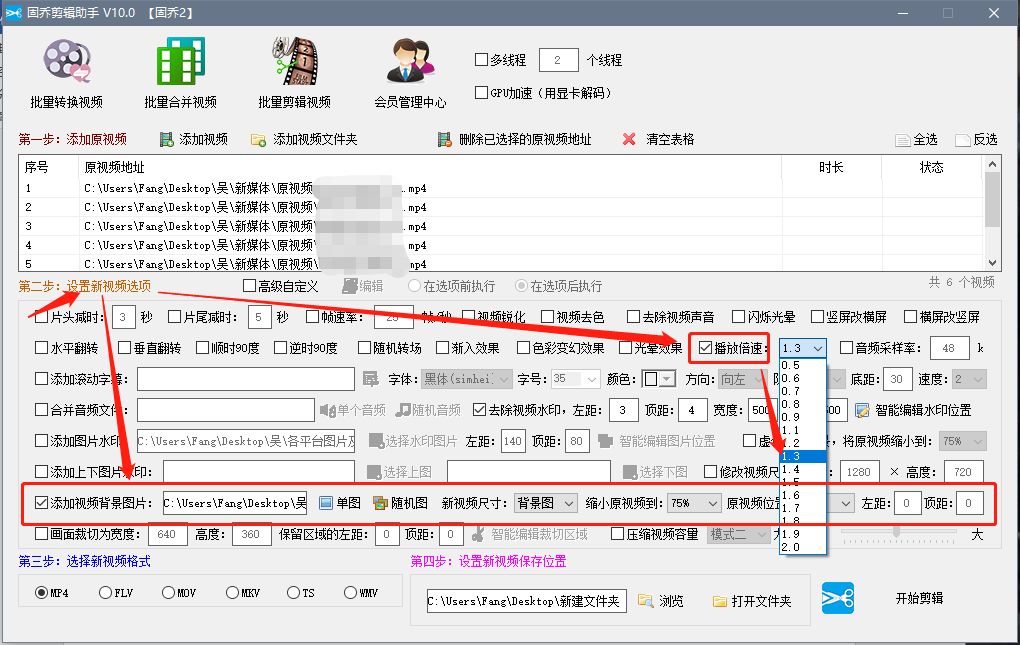The height and width of the screenshot is (645, 1020).
Task: Select 1.9 in speed list
Action: tap(803, 534)
